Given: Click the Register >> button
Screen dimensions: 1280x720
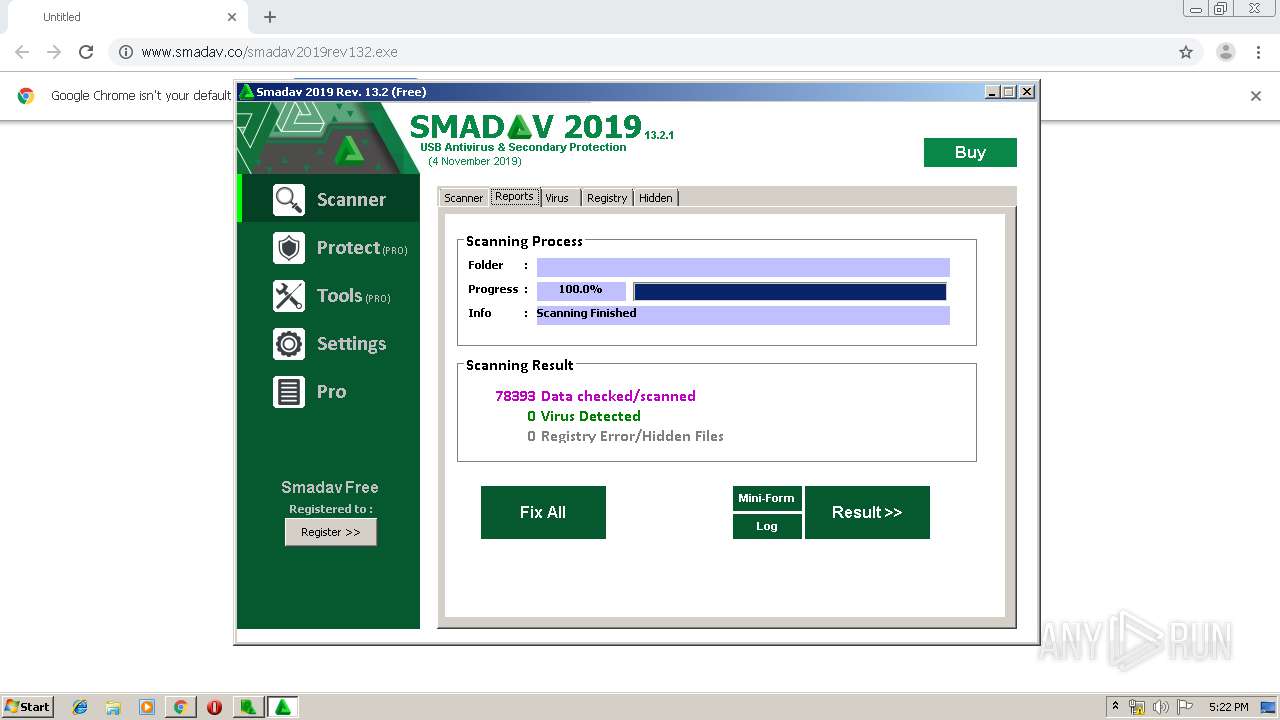Looking at the screenshot, I should pyautogui.click(x=331, y=532).
